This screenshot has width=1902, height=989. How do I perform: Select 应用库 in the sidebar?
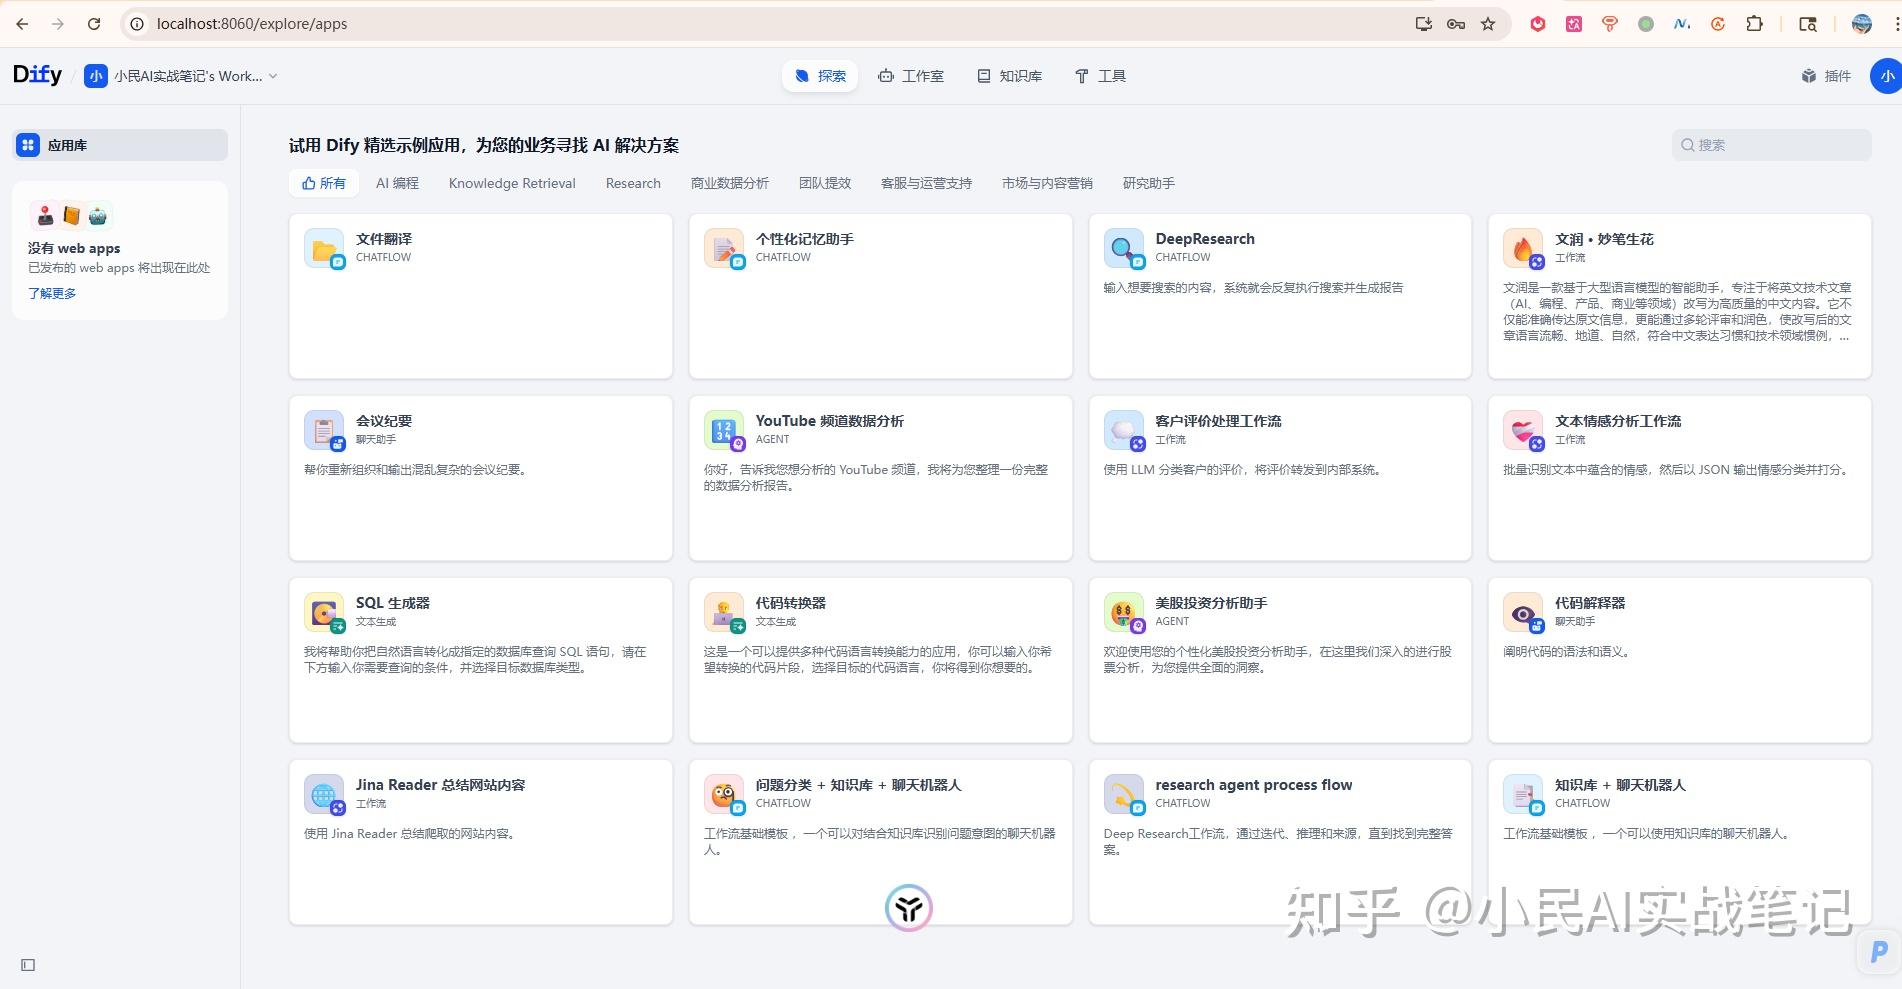coord(120,145)
